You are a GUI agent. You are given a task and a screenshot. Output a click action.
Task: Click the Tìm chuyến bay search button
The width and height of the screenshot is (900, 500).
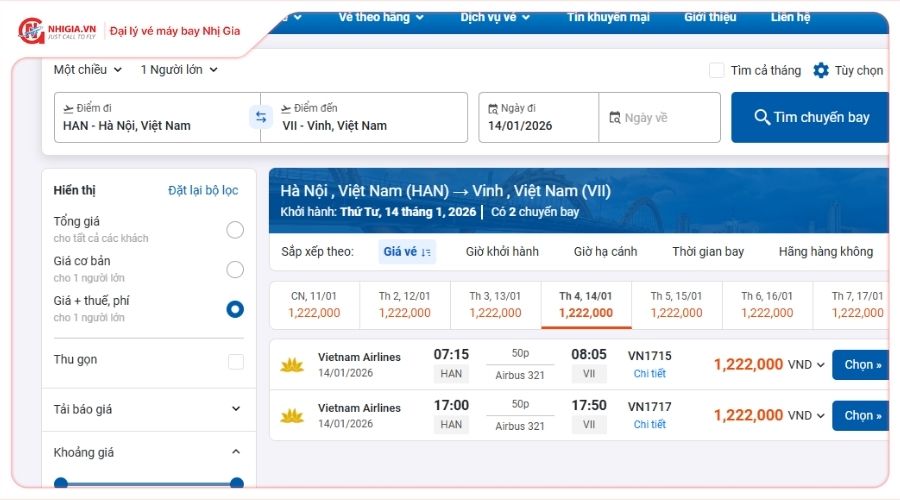[810, 117]
